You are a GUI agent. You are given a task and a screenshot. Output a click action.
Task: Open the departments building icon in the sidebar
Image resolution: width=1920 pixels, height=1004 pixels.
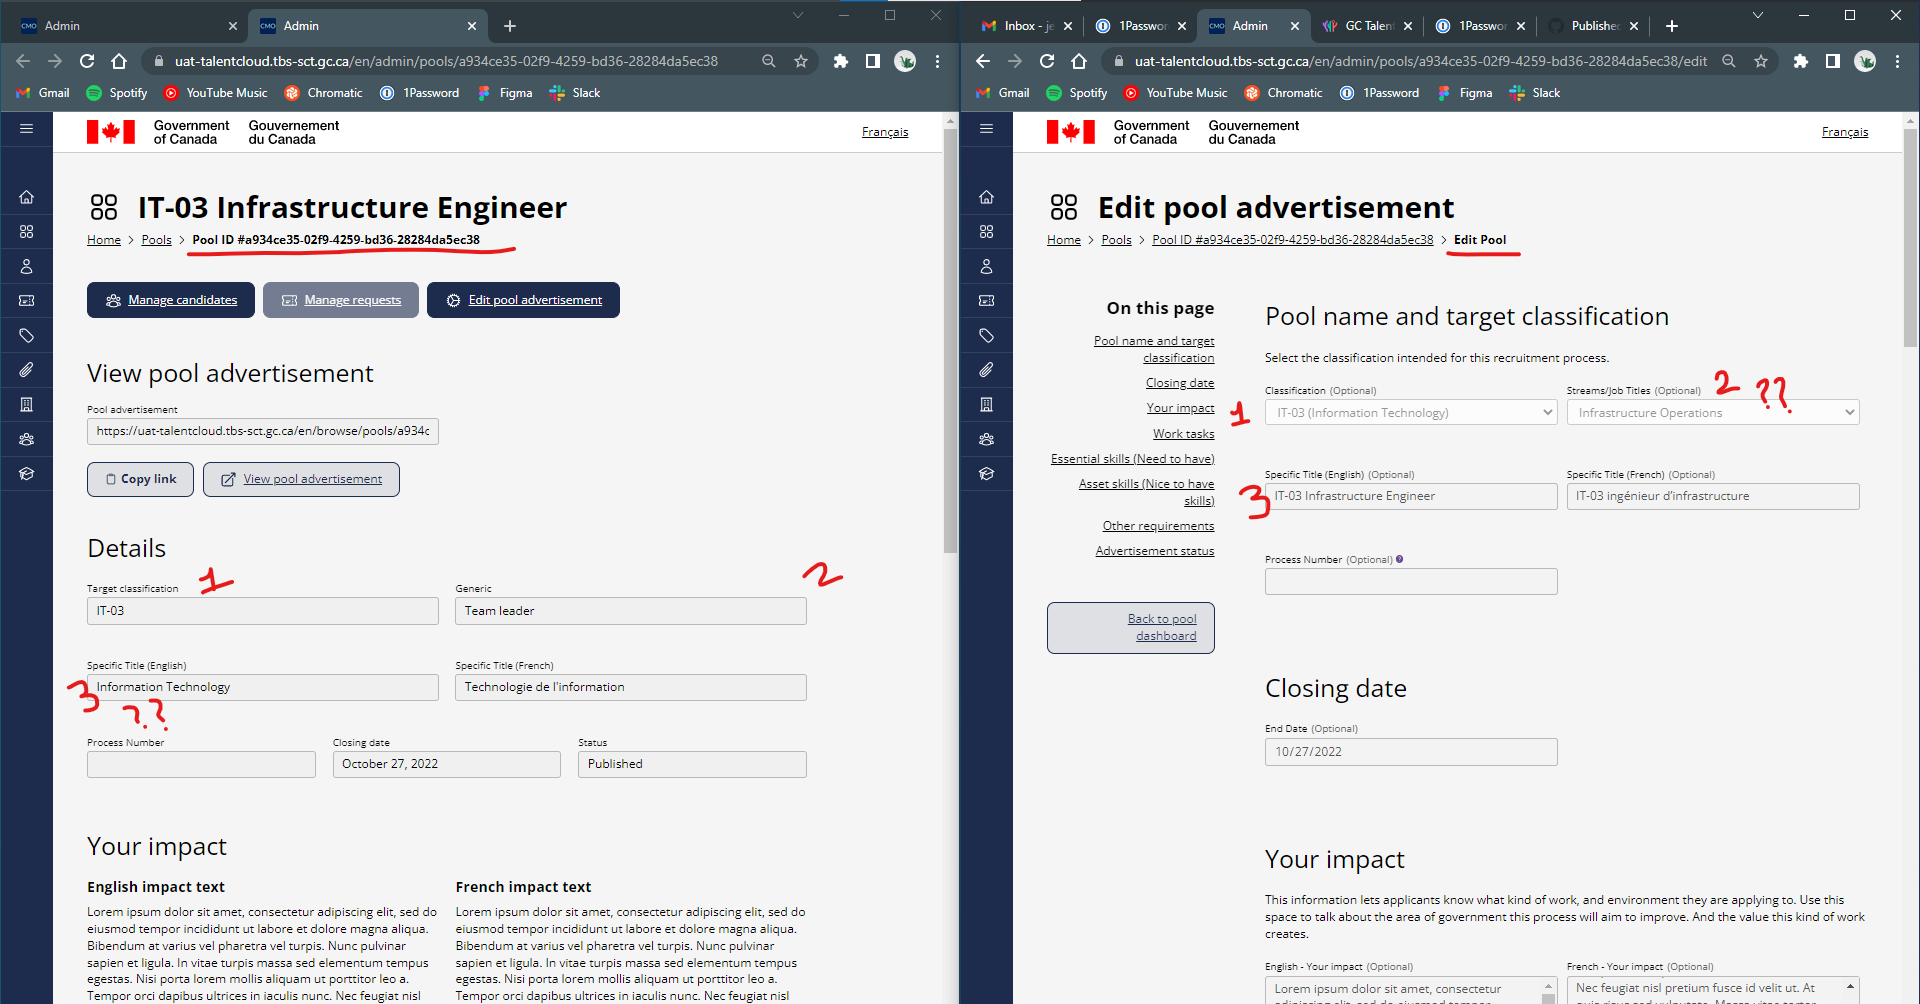point(26,404)
